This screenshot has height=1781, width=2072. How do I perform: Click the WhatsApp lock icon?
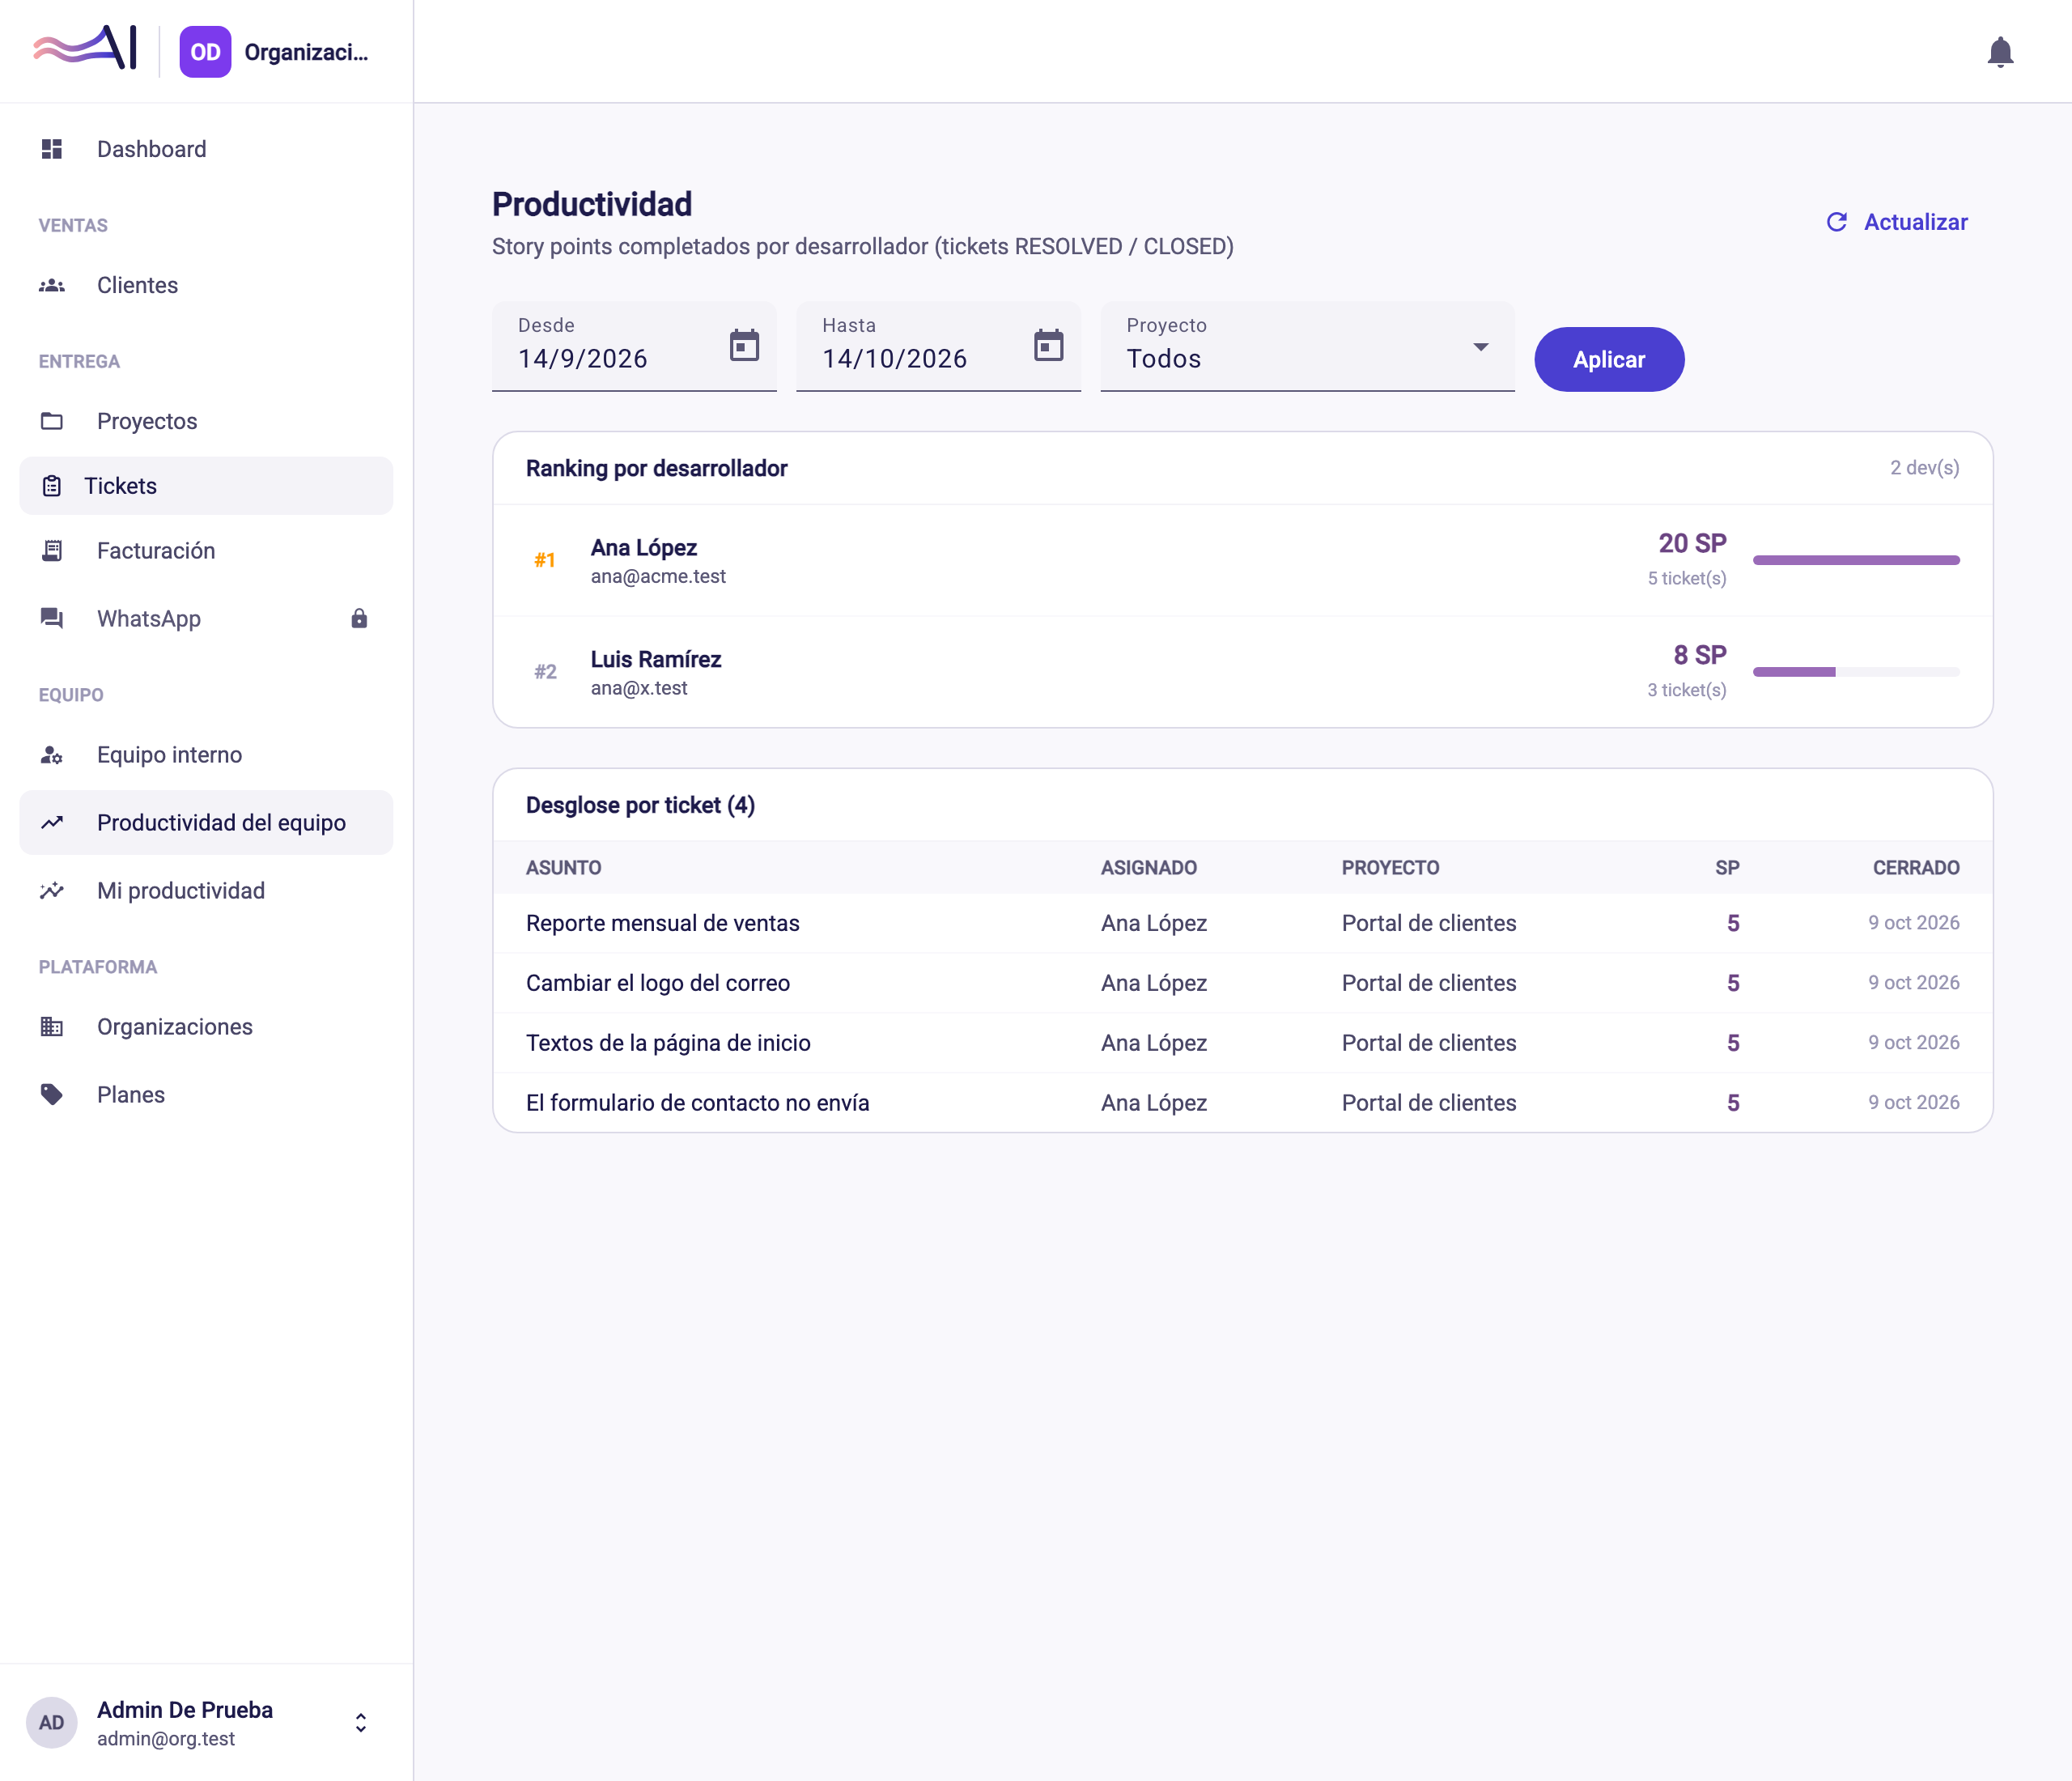359,618
